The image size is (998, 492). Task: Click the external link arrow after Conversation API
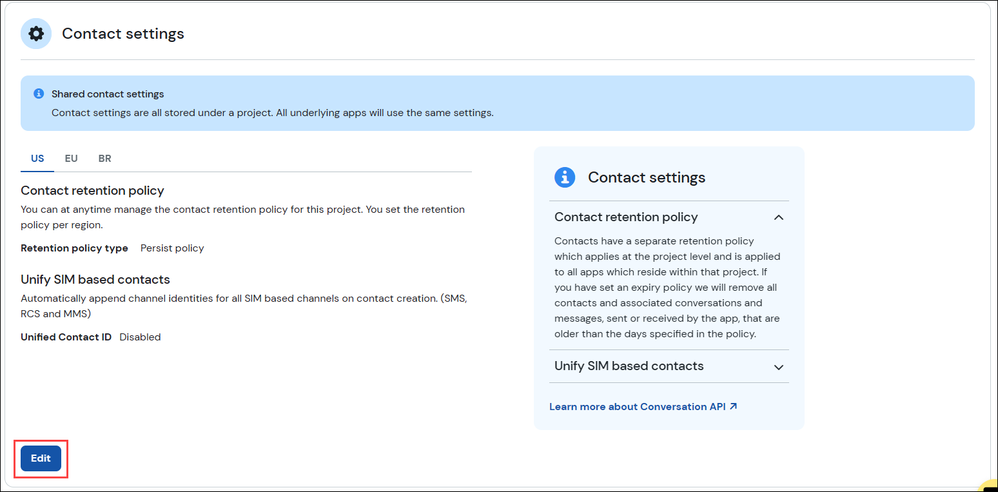tap(733, 406)
